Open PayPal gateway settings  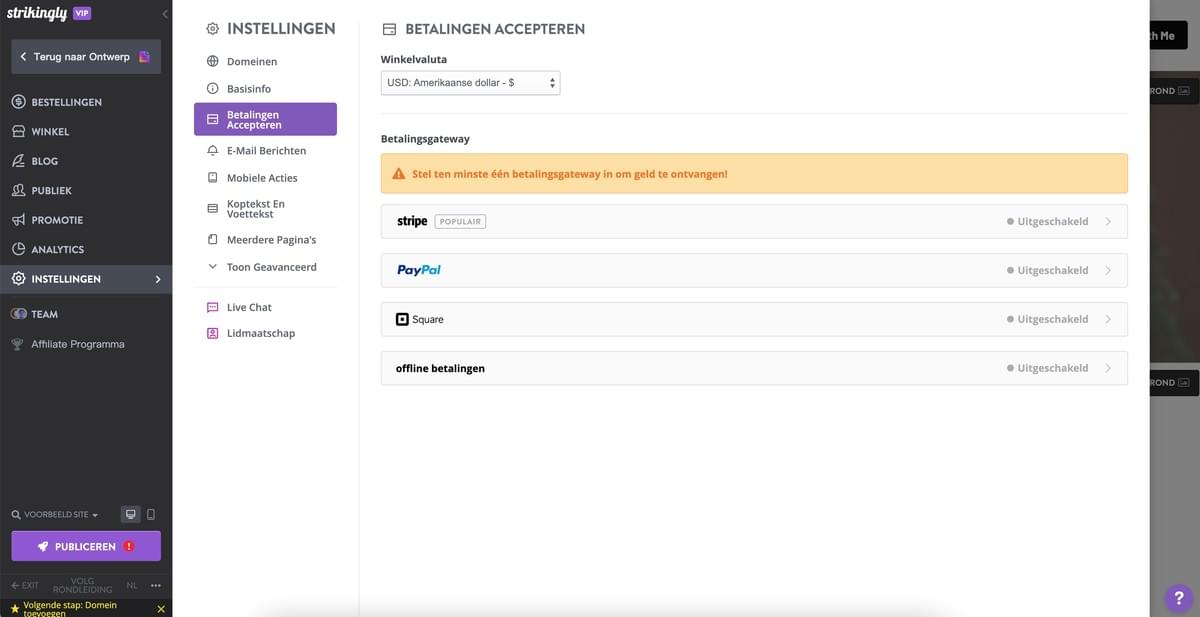pyautogui.click(x=754, y=270)
